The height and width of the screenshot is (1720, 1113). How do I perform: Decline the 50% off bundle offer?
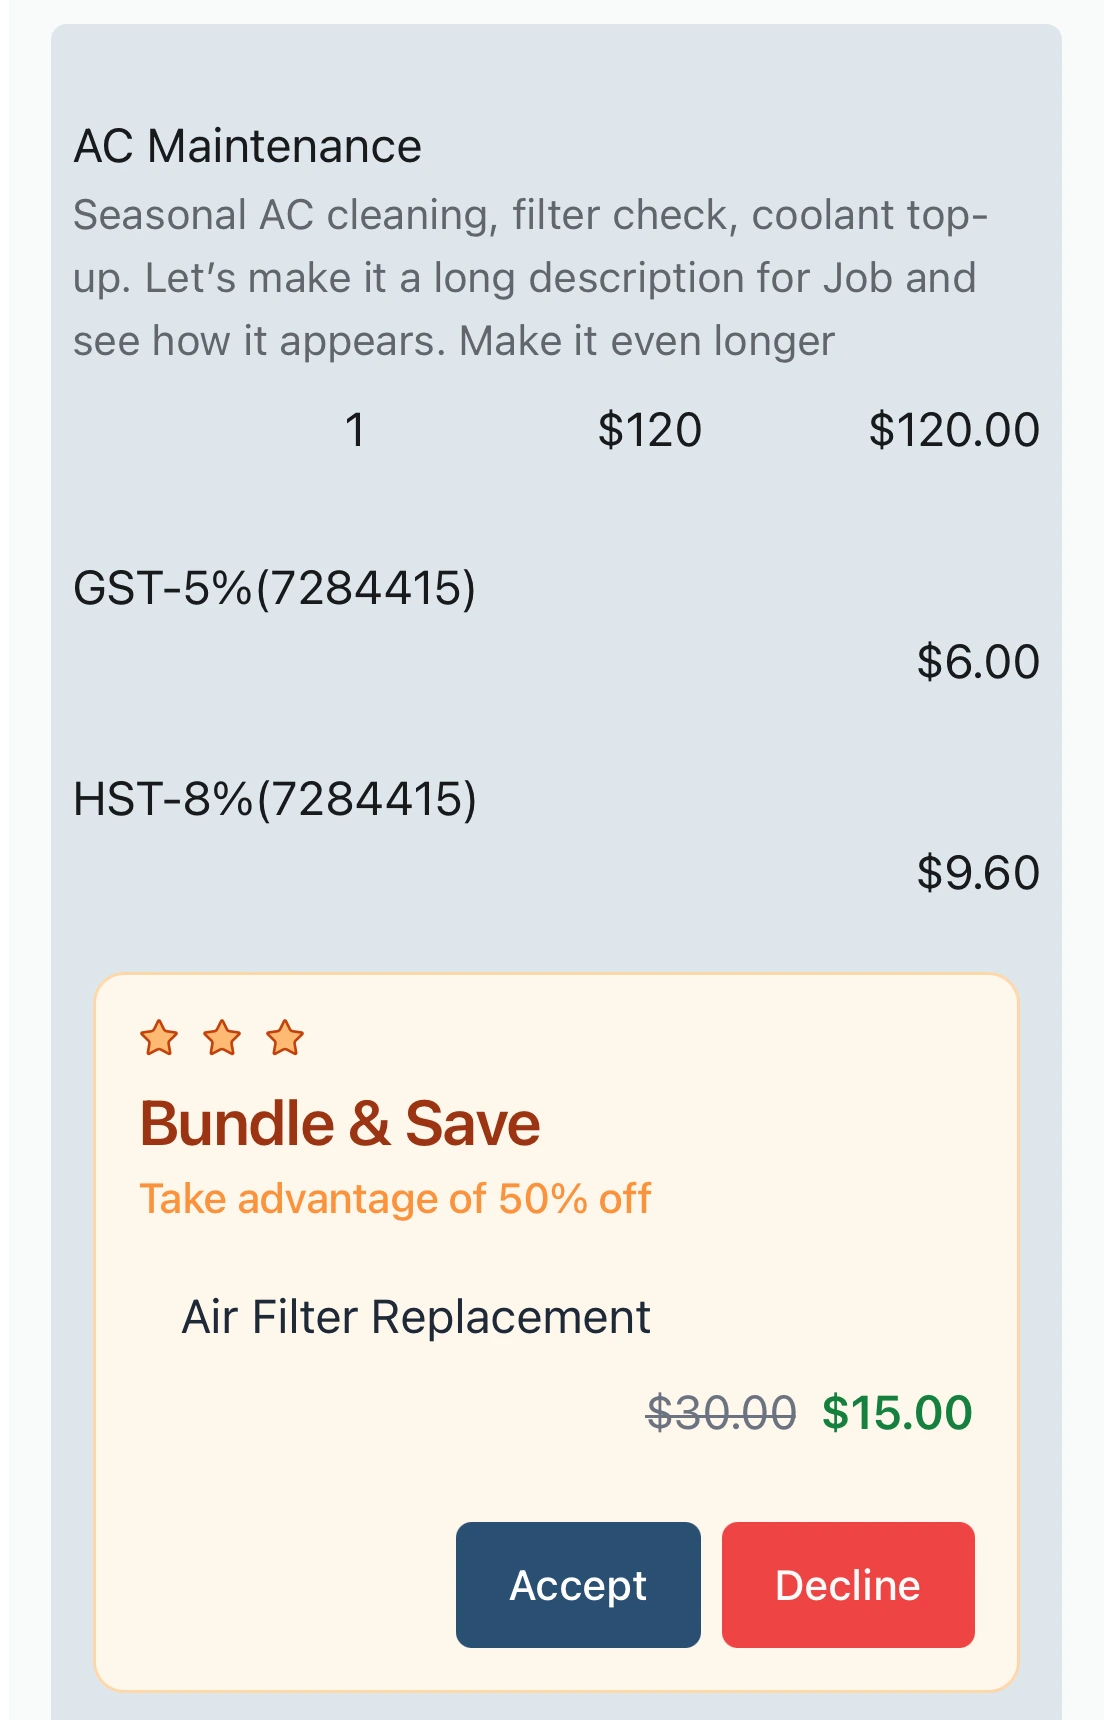pos(847,1585)
